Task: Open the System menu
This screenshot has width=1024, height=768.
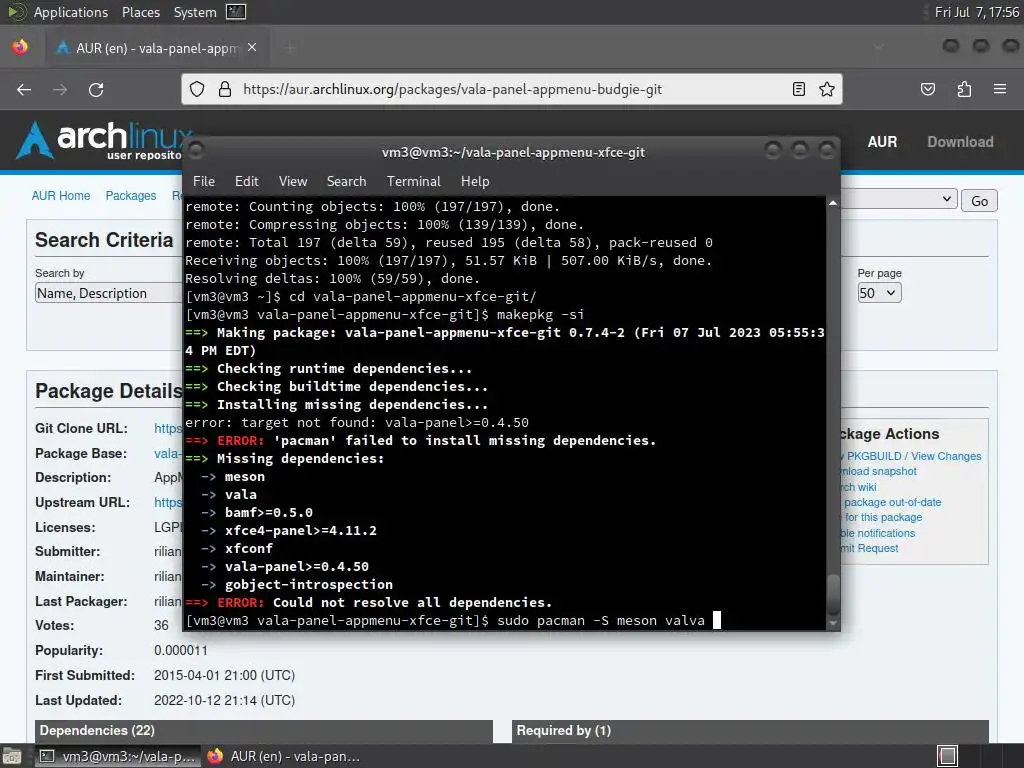Action: coord(195,12)
